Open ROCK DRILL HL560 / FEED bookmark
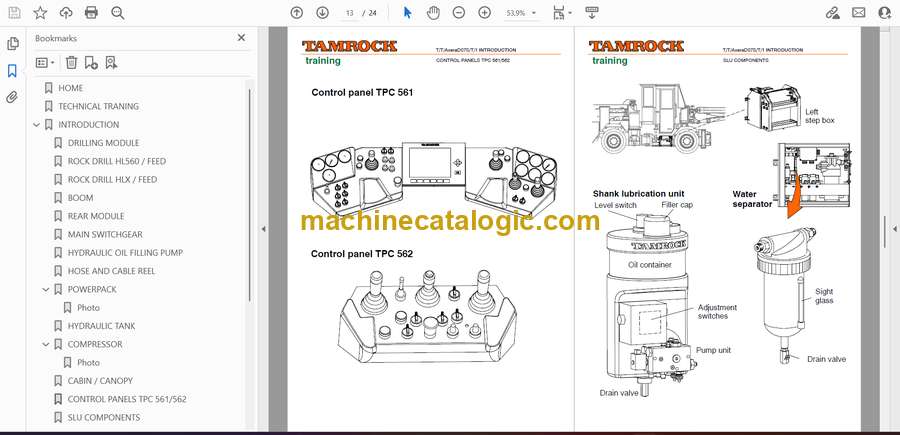This screenshot has width=900, height=435. tap(117, 161)
